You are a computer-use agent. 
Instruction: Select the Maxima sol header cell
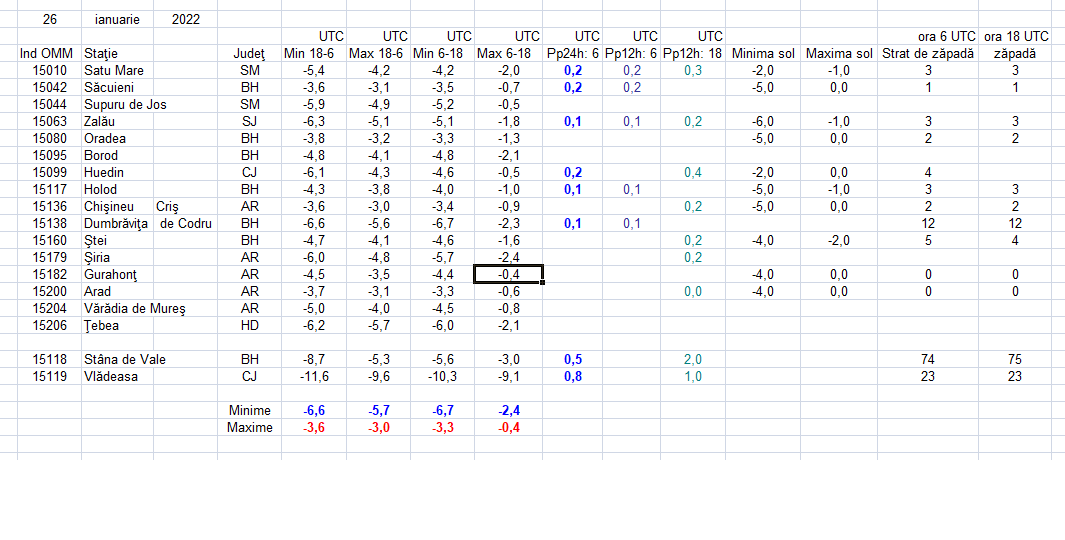click(x=839, y=54)
